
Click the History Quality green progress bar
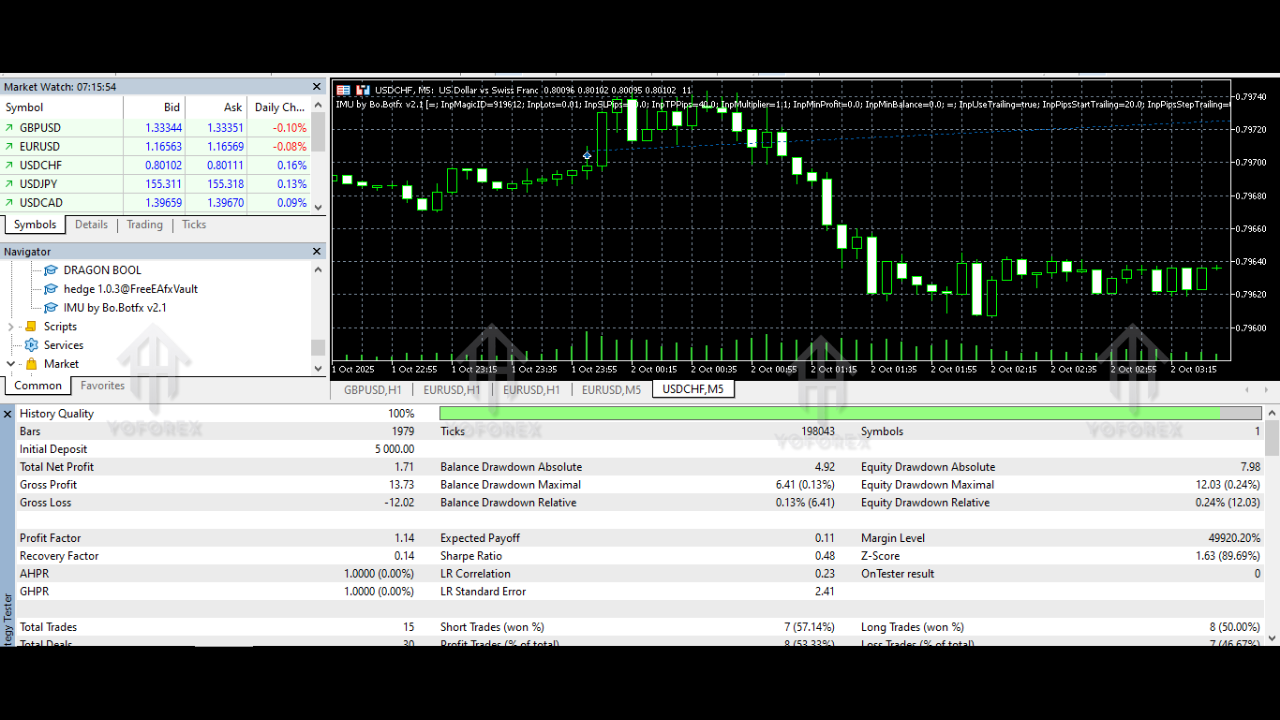coord(828,413)
